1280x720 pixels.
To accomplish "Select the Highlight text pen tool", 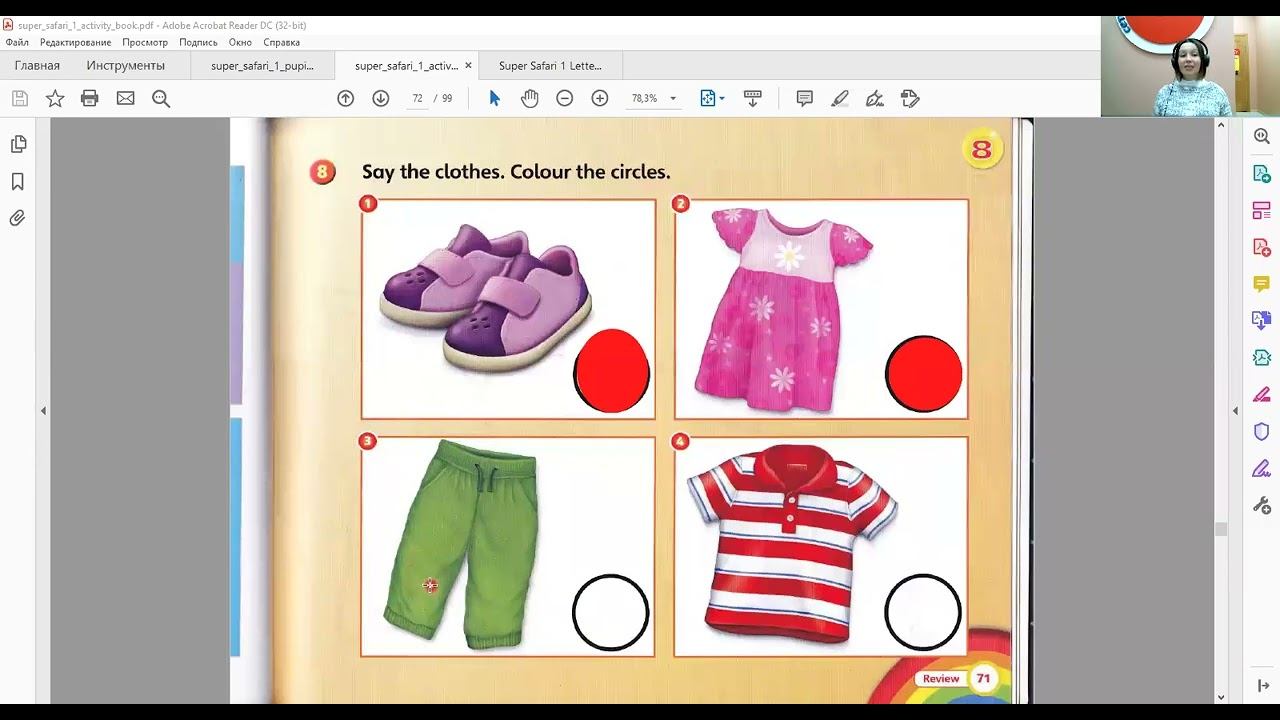I will pyautogui.click(x=840, y=98).
